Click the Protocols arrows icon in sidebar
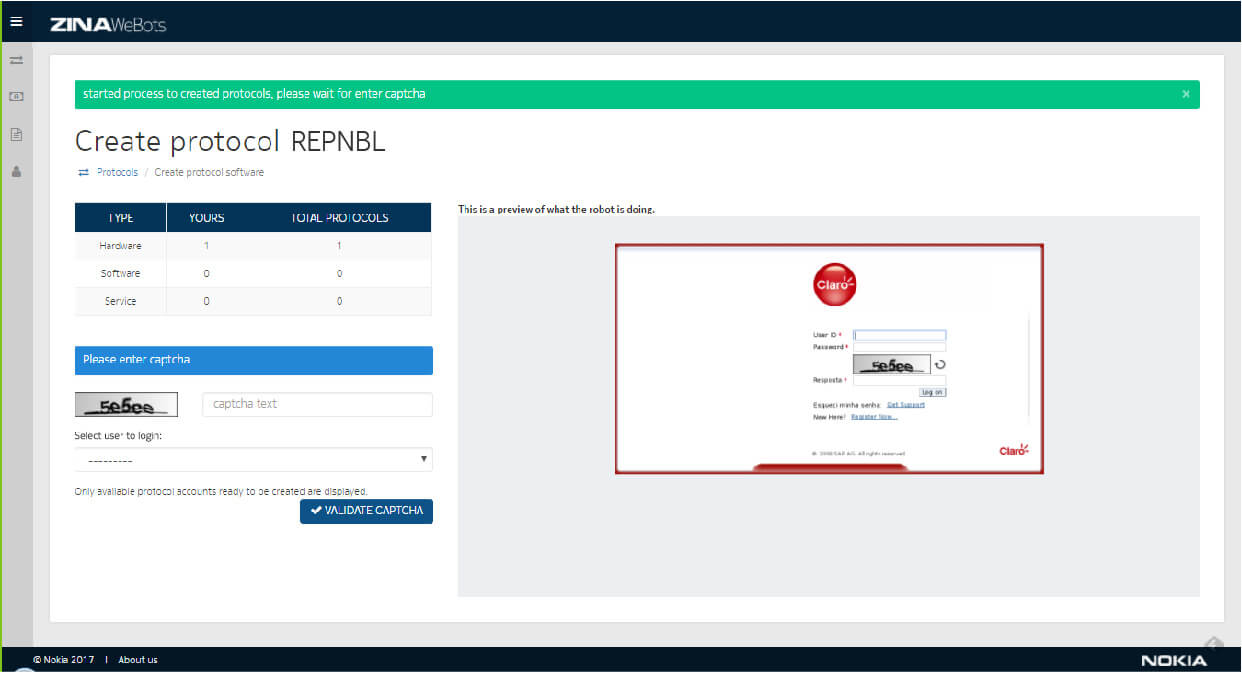 coord(16,61)
